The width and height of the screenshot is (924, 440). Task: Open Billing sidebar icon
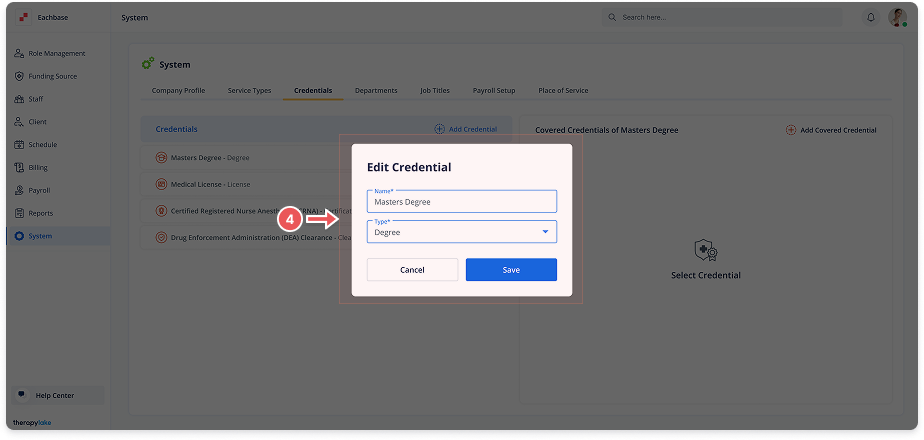[x=19, y=167]
